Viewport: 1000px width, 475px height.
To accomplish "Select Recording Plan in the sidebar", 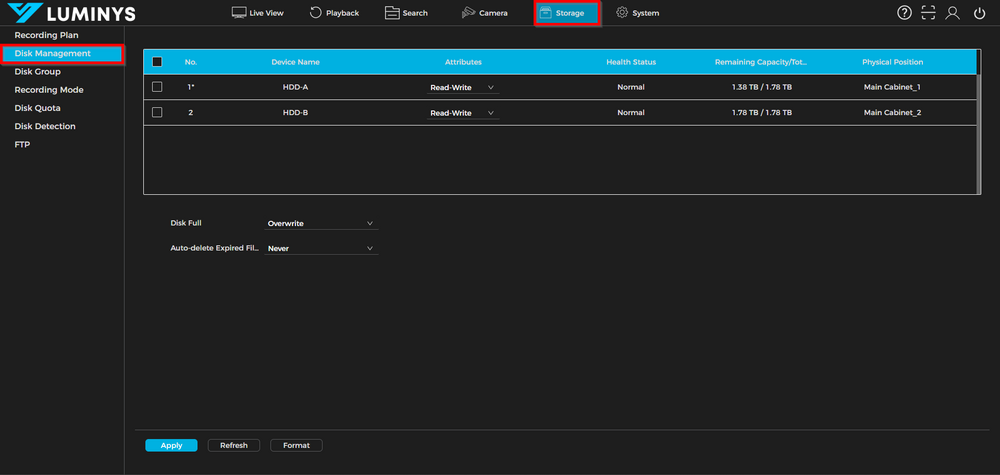I will point(46,35).
